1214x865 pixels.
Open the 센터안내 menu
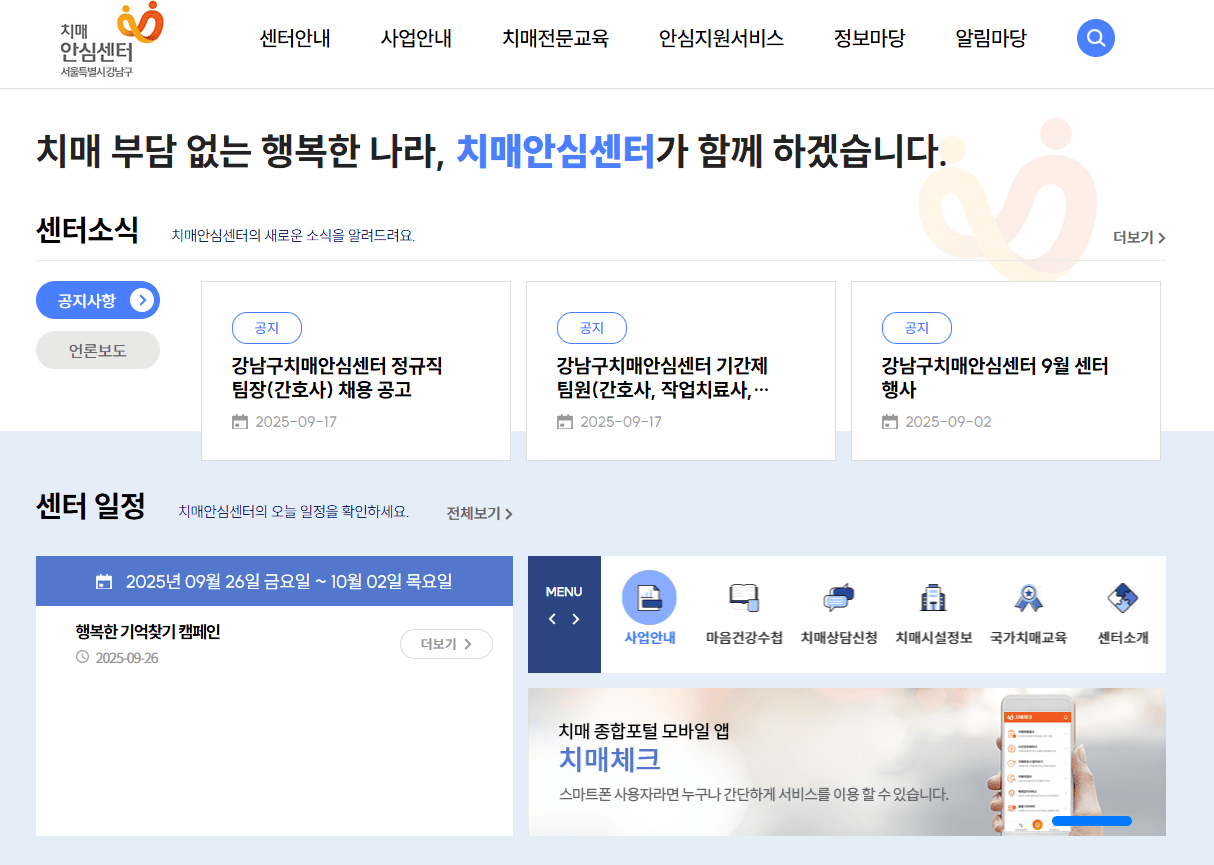click(x=294, y=38)
